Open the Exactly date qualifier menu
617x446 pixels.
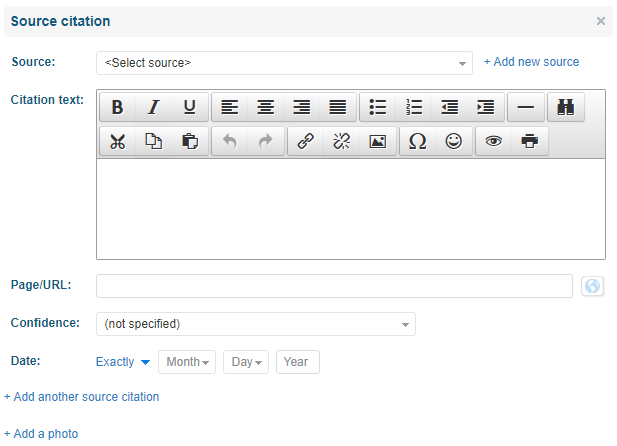(x=123, y=362)
